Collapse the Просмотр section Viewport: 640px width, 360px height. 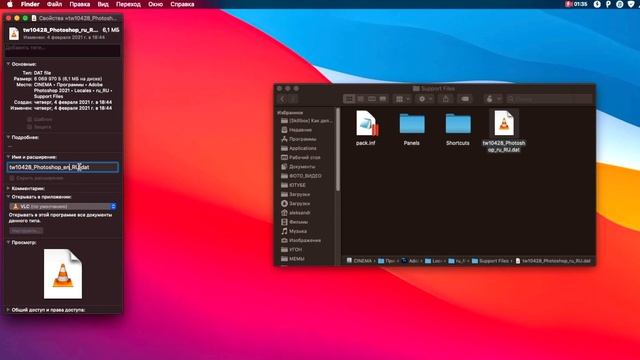pos(8,242)
